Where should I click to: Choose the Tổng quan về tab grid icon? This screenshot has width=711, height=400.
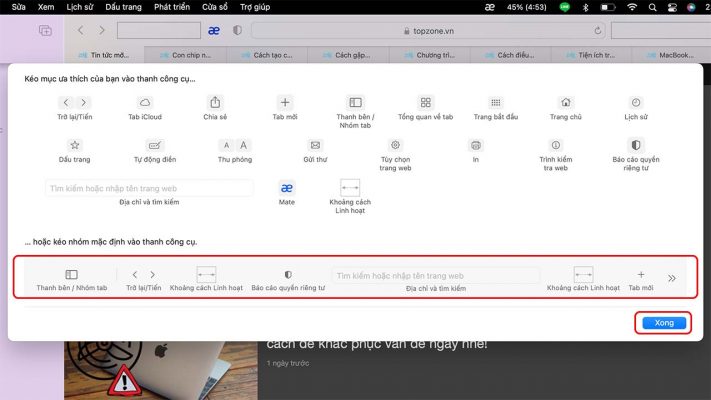tap(425, 103)
